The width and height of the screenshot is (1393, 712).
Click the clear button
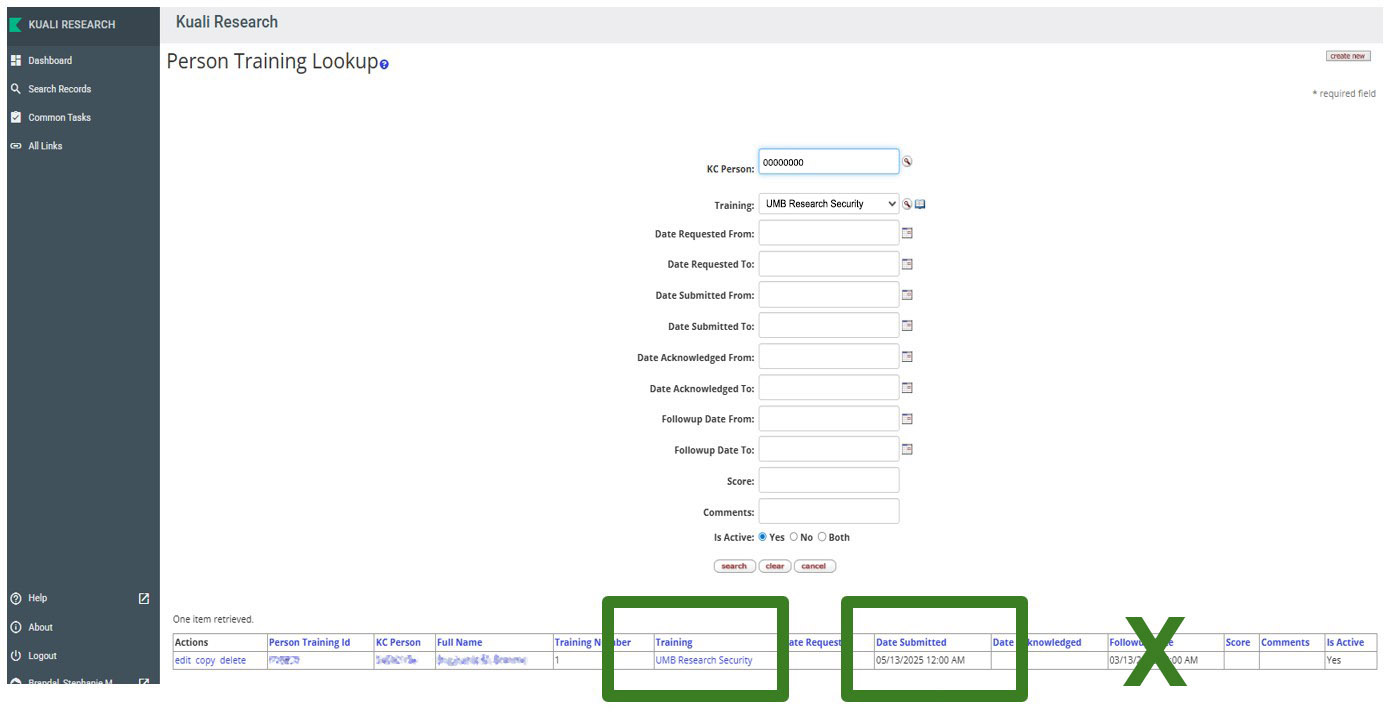pos(775,566)
